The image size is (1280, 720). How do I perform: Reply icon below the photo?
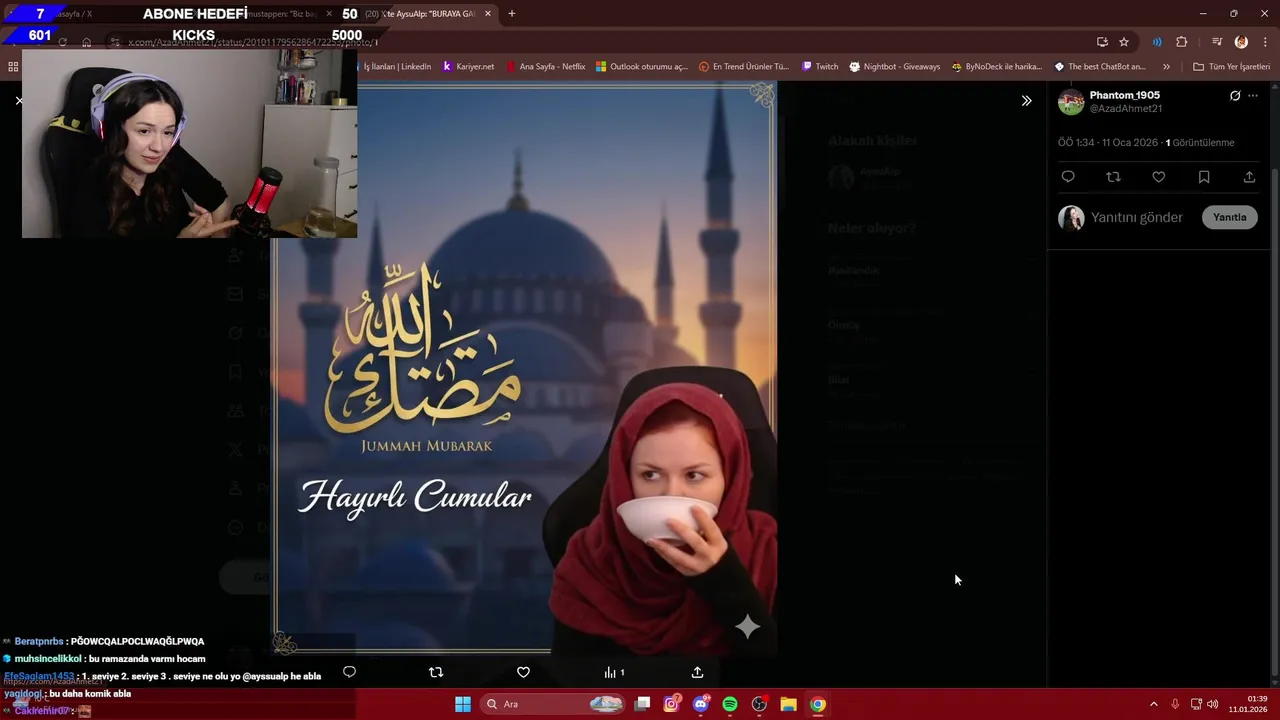tap(349, 672)
